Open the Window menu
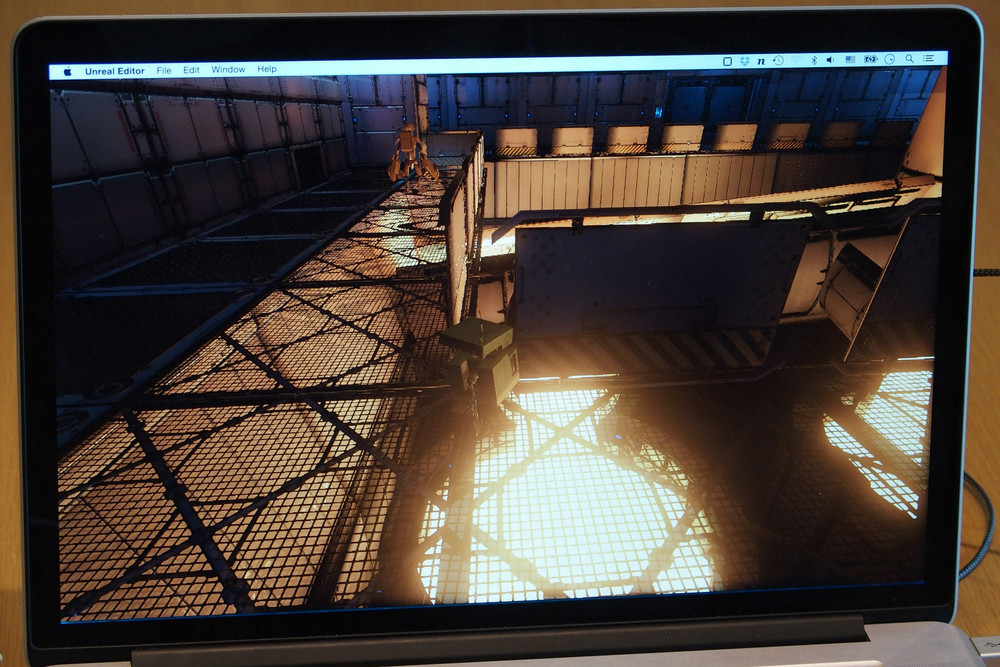This screenshot has width=1000, height=667. coord(228,70)
